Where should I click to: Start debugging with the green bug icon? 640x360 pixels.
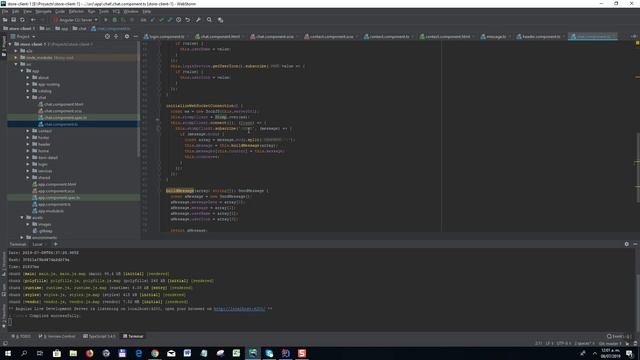(x=115, y=20)
